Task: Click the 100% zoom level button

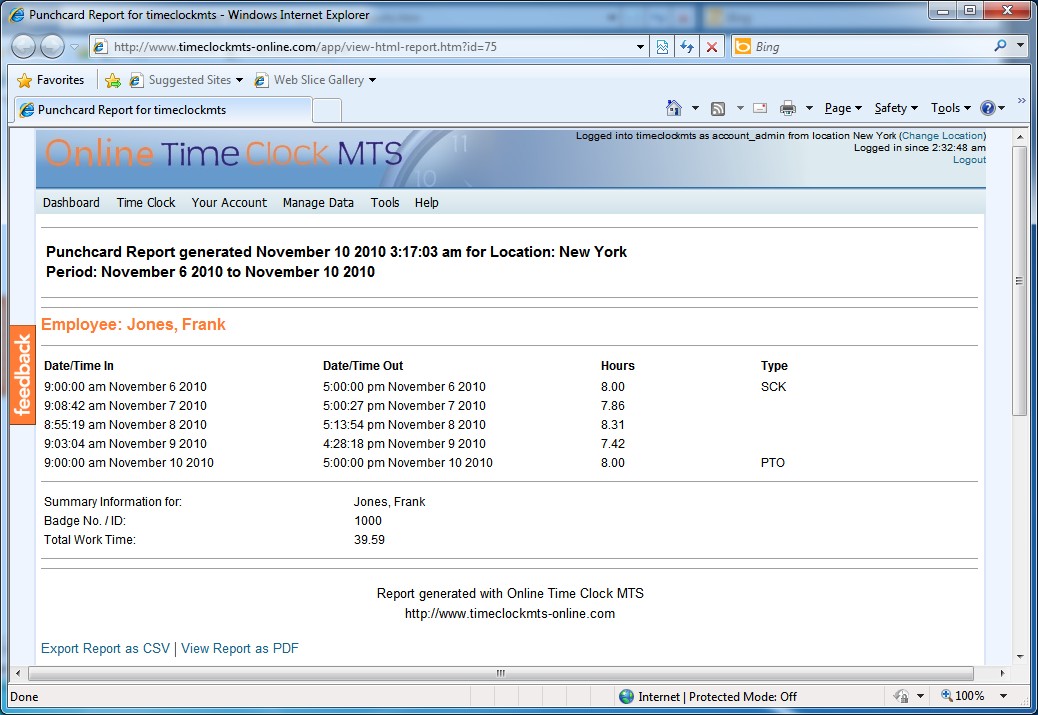Action: tap(963, 696)
